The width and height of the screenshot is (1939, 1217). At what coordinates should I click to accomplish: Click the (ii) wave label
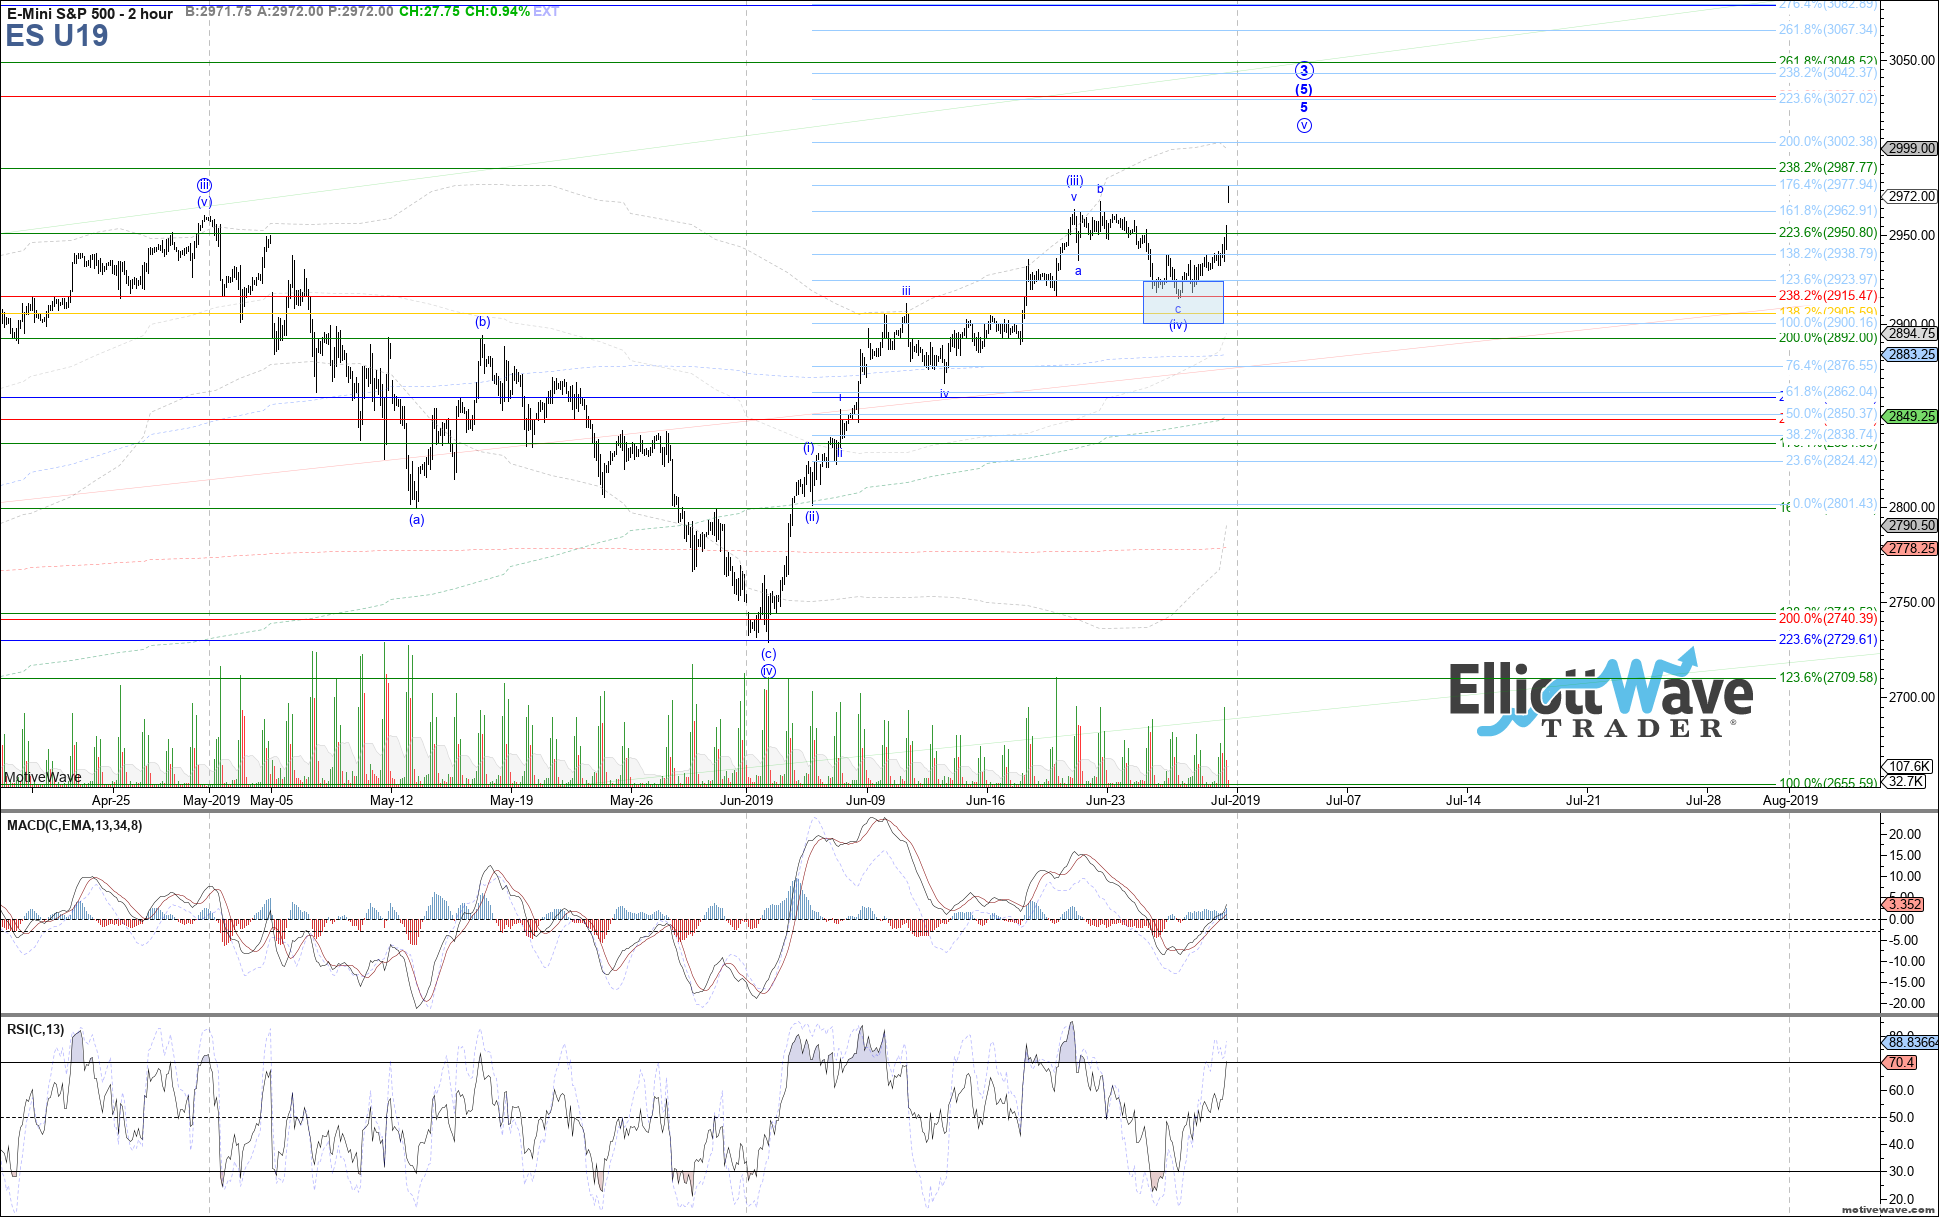813,517
